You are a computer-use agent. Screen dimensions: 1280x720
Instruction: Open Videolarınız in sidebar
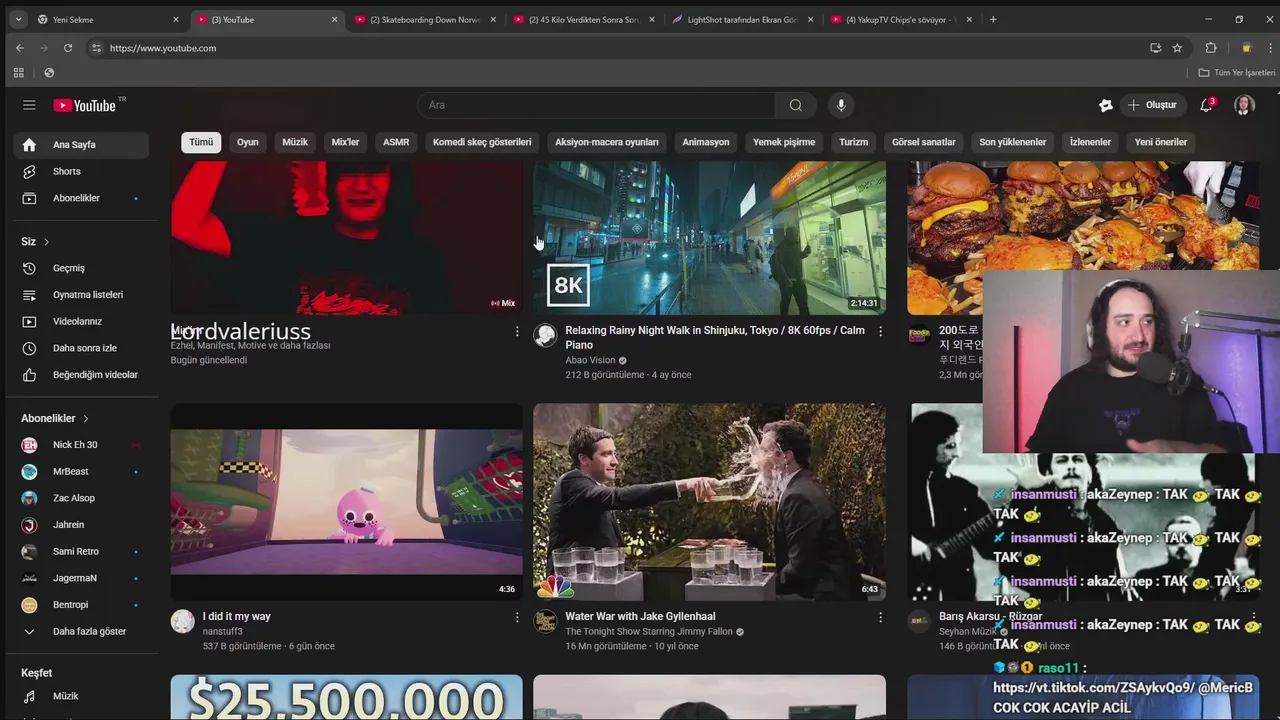click(x=82, y=321)
